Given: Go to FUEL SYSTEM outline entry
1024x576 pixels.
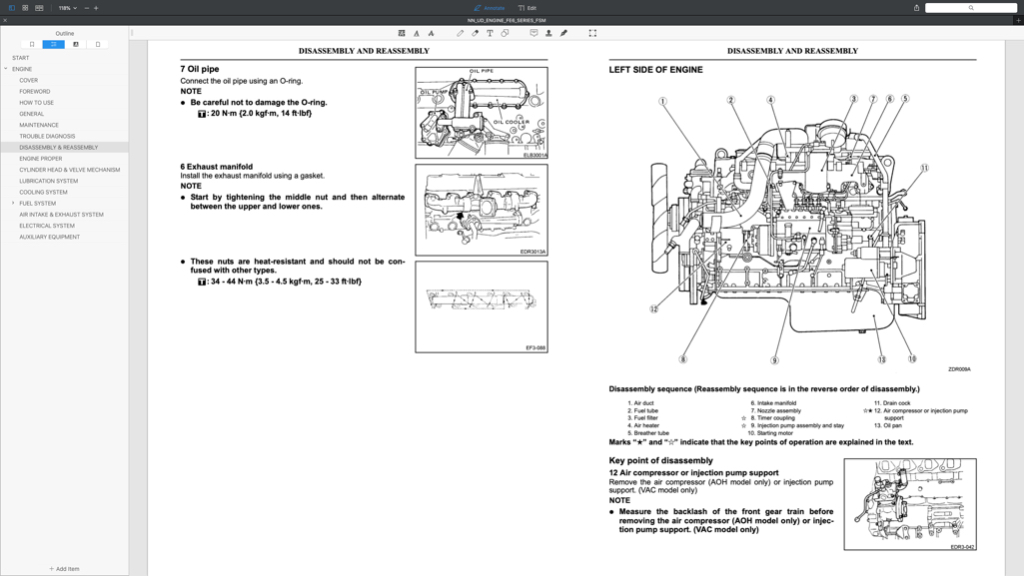Looking at the screenshot, I should coord(37,203).
